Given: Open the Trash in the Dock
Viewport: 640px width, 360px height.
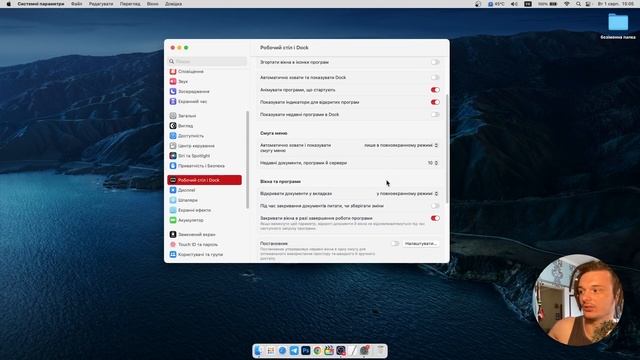Looking at the screenshot, I should [380, 351].
